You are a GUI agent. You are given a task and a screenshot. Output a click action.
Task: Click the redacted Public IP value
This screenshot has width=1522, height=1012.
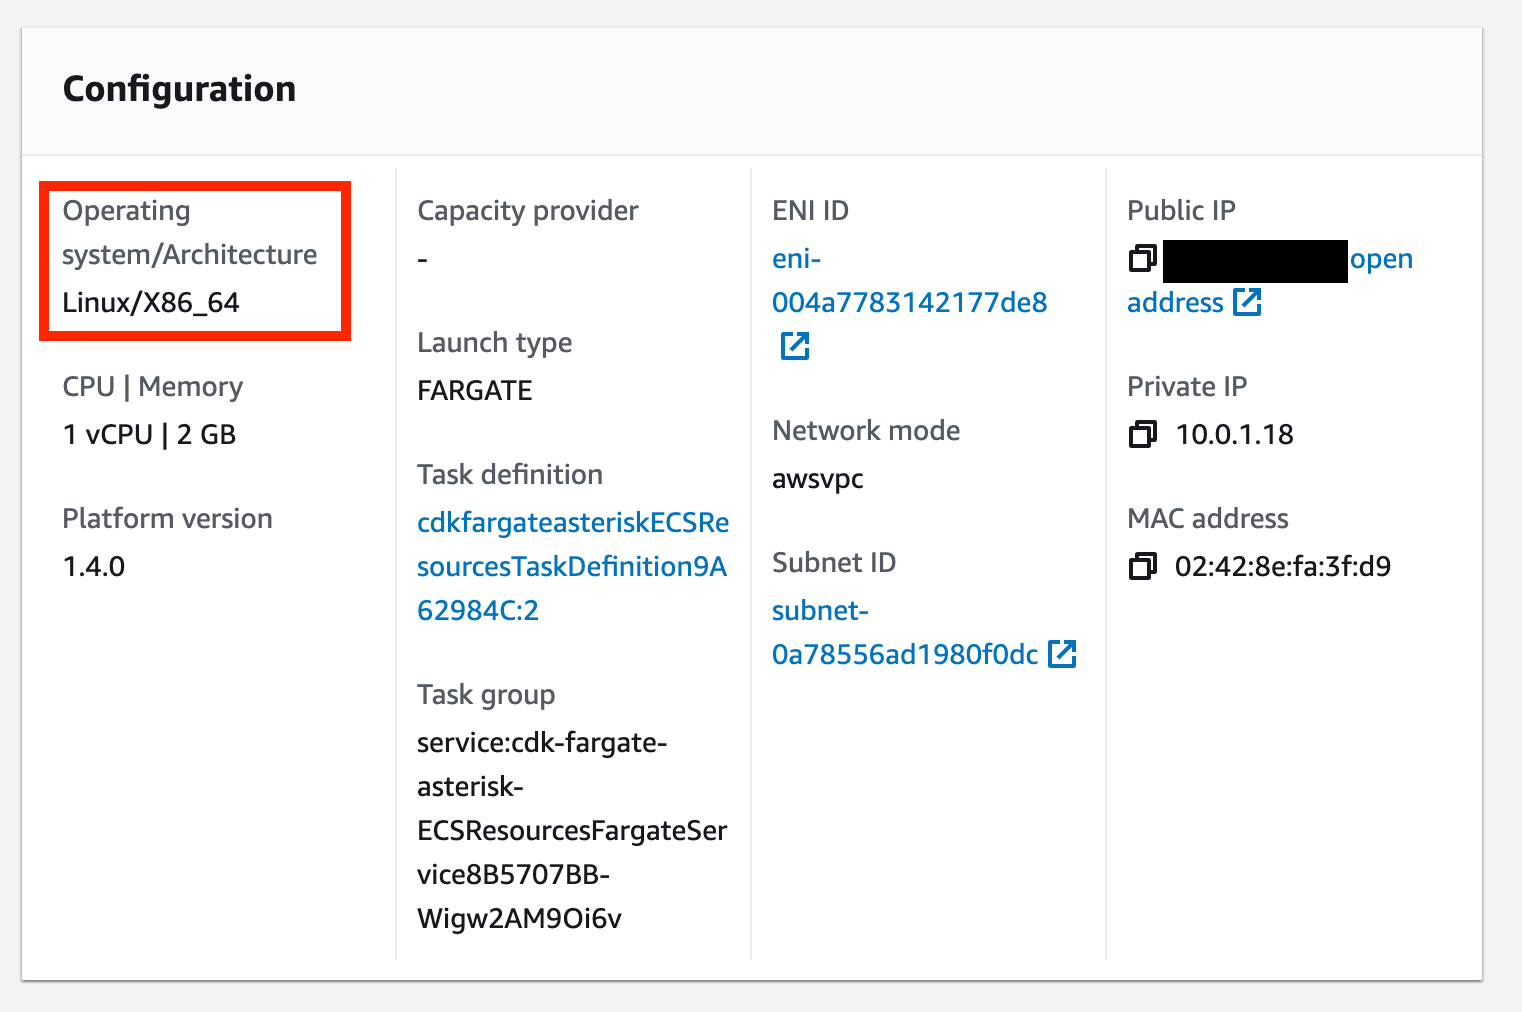[1255, 261]
